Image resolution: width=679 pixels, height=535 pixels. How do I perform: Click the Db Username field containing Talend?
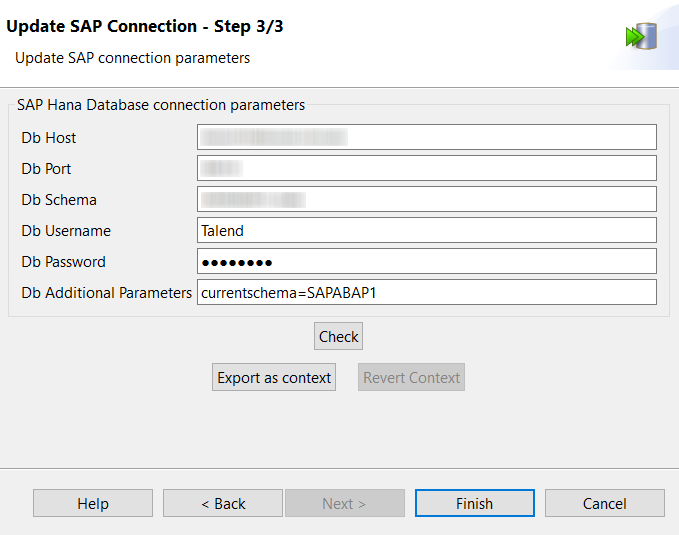(x=426, y=230)
